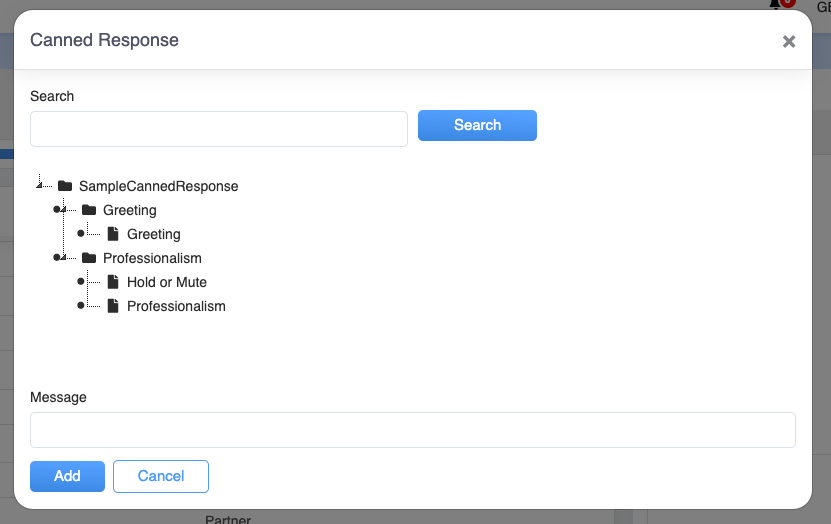Viewport: 831px width, 524px height.
Task: Click the SampleCannedResponse root folder icon
Action: [65, 186]
